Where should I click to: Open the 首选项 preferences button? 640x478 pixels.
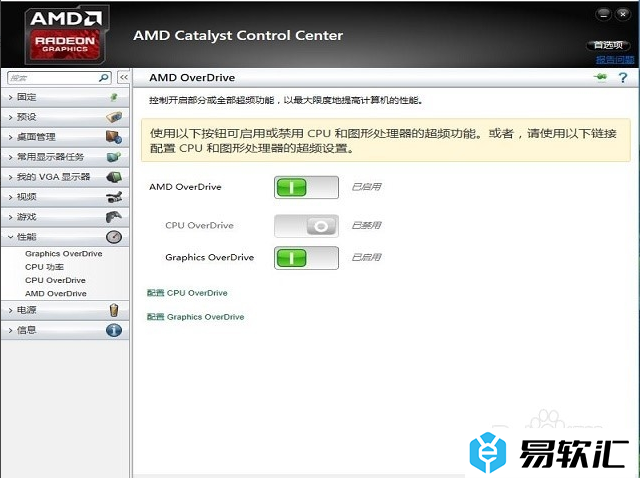(x=608, y=45)
